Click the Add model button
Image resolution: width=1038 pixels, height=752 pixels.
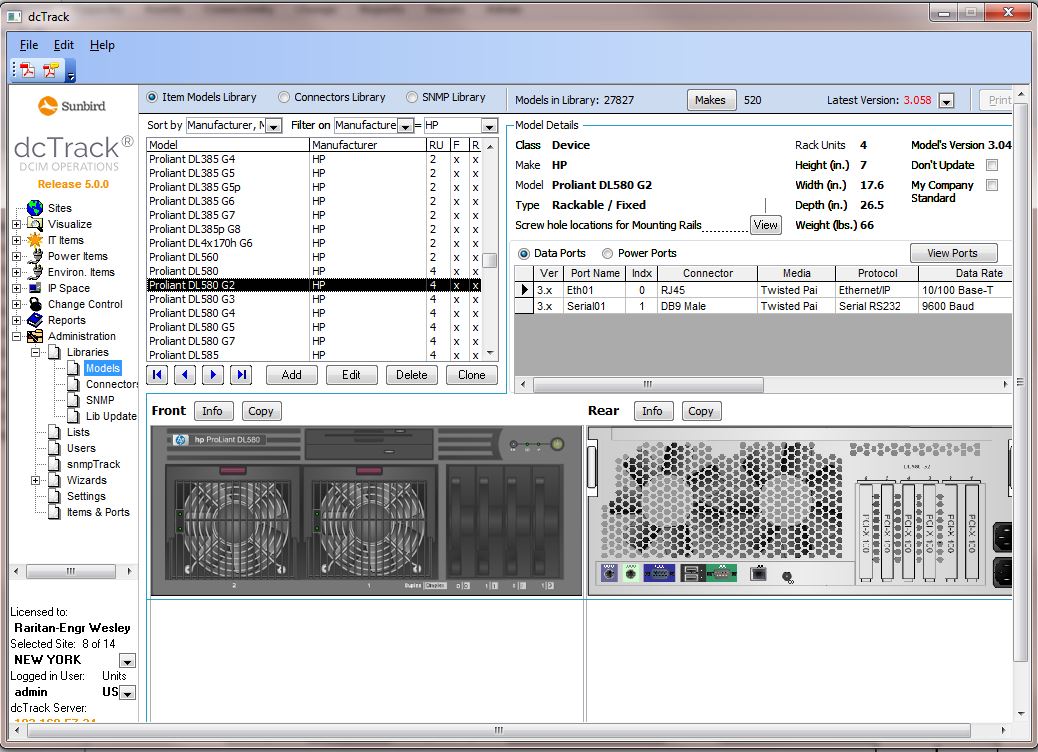point(291,375)
